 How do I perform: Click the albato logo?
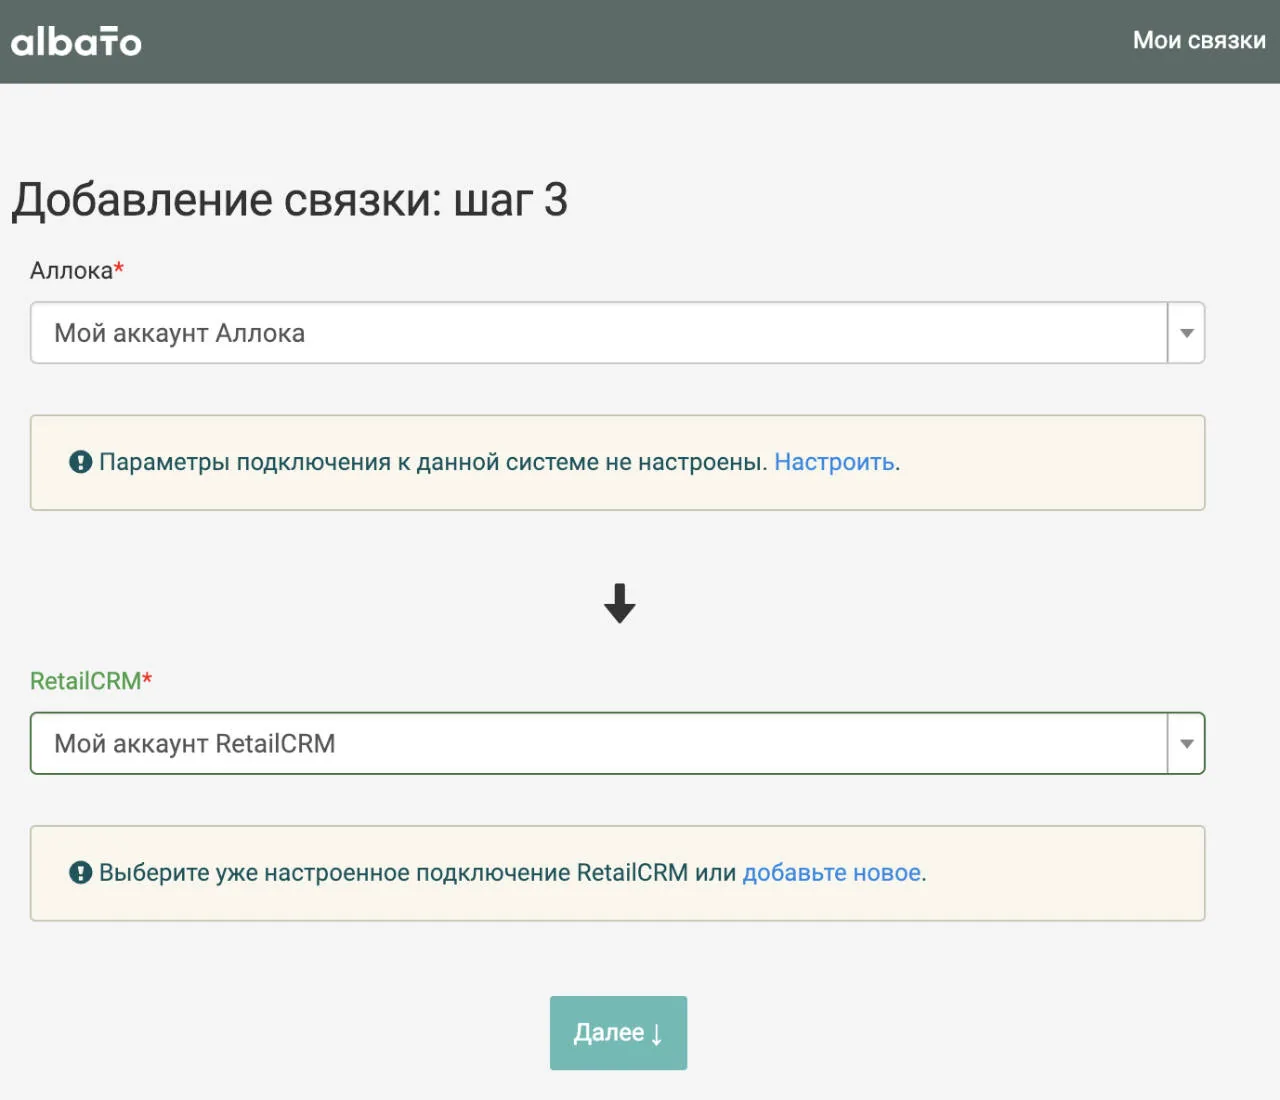pos(76,41)
